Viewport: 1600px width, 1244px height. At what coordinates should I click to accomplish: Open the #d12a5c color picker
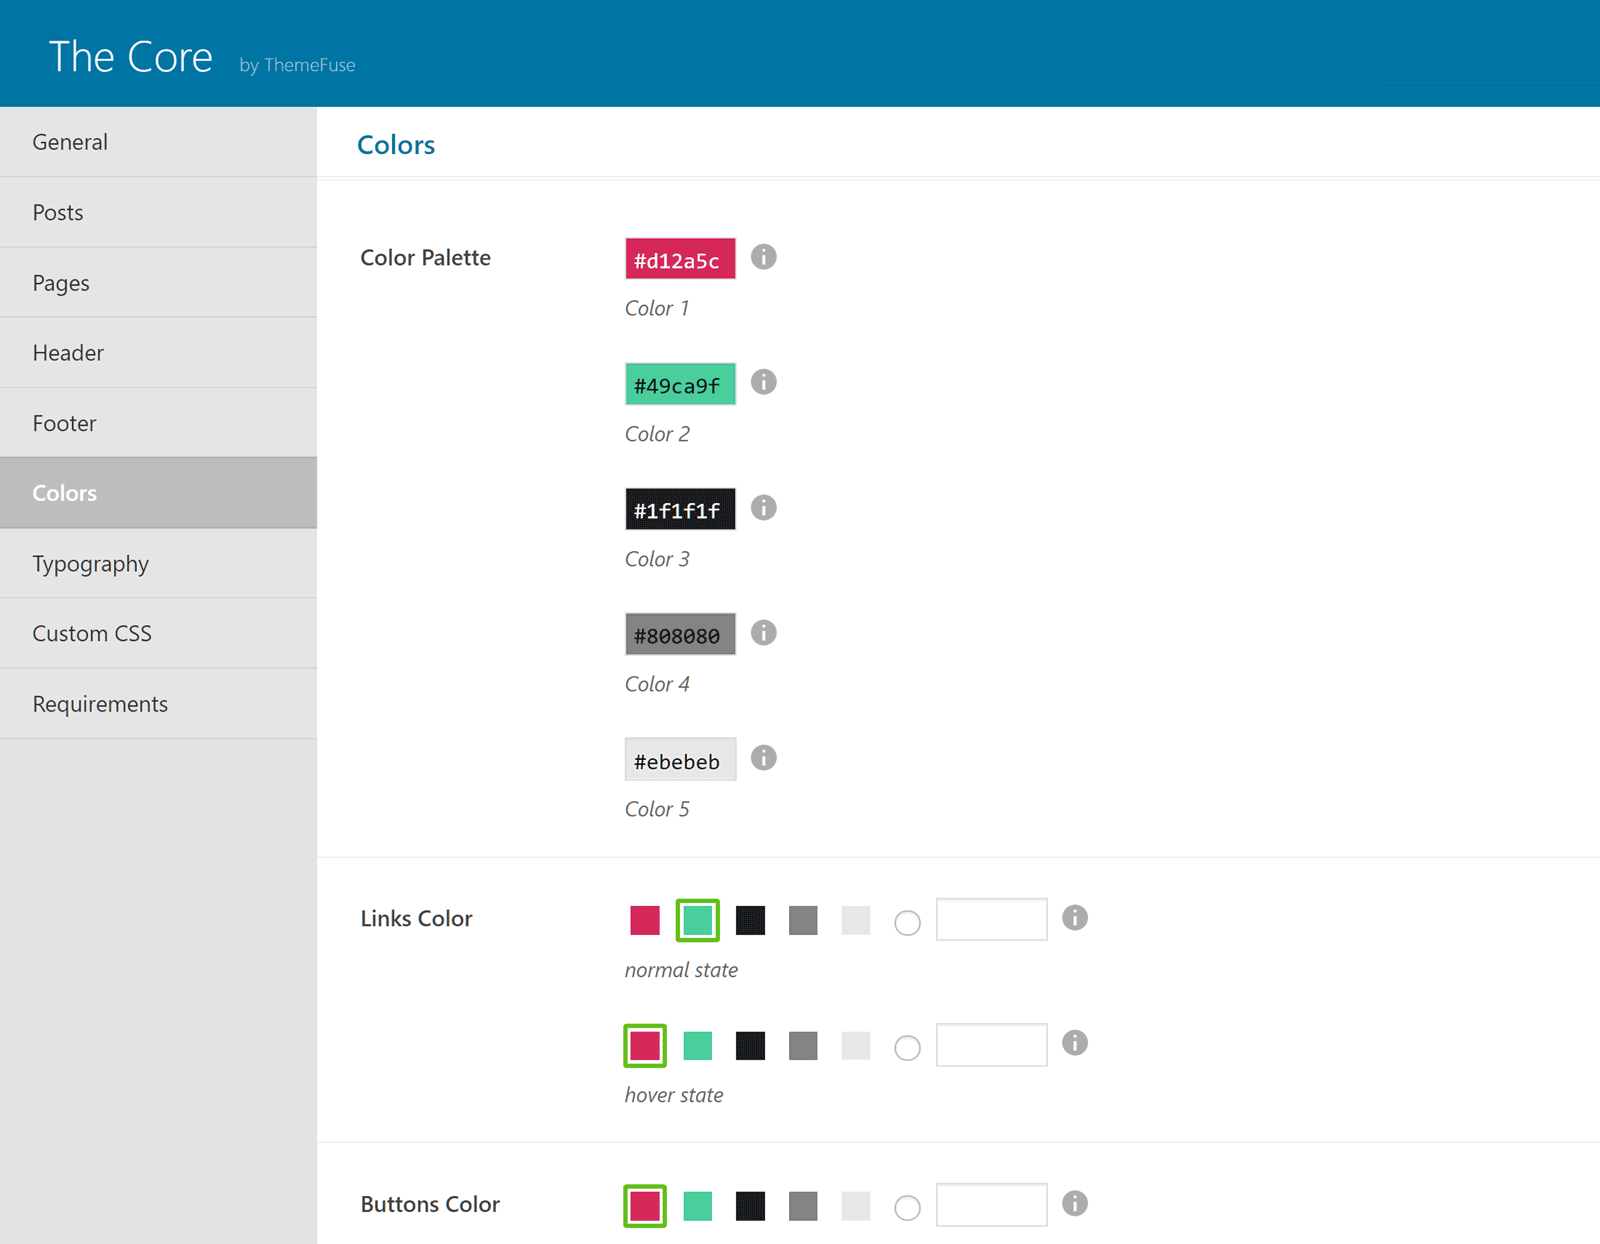(x=680, y=259)
